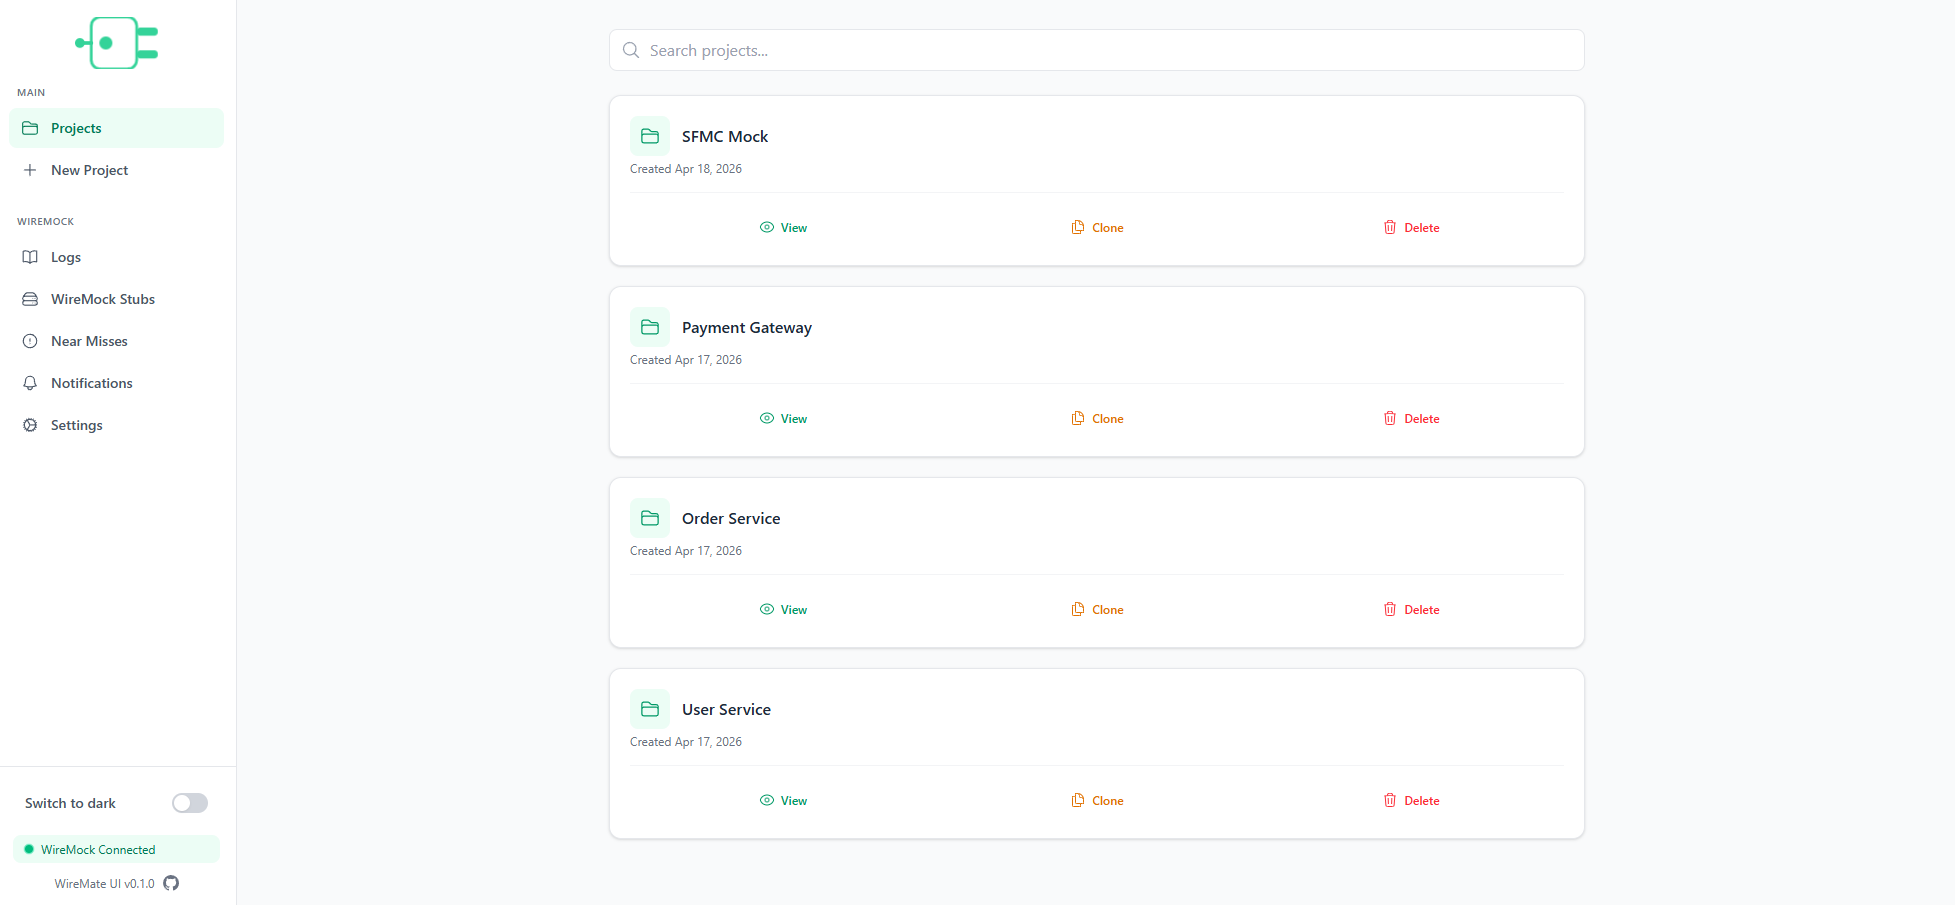Click the Payment Gateway folder icon
Viewport: 1955px width, 905px height.
(650, 327)
